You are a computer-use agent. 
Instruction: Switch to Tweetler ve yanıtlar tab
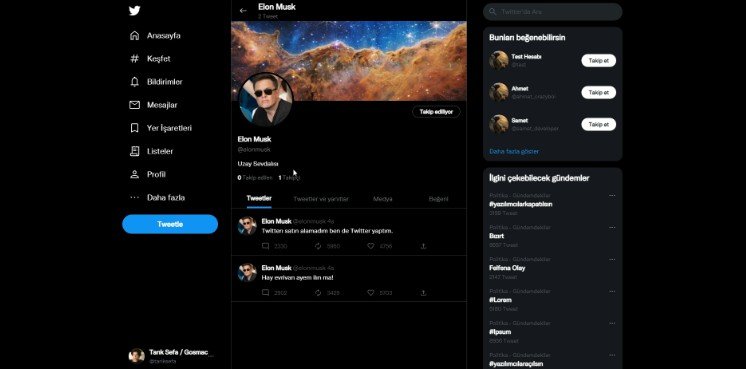[321, 199]
